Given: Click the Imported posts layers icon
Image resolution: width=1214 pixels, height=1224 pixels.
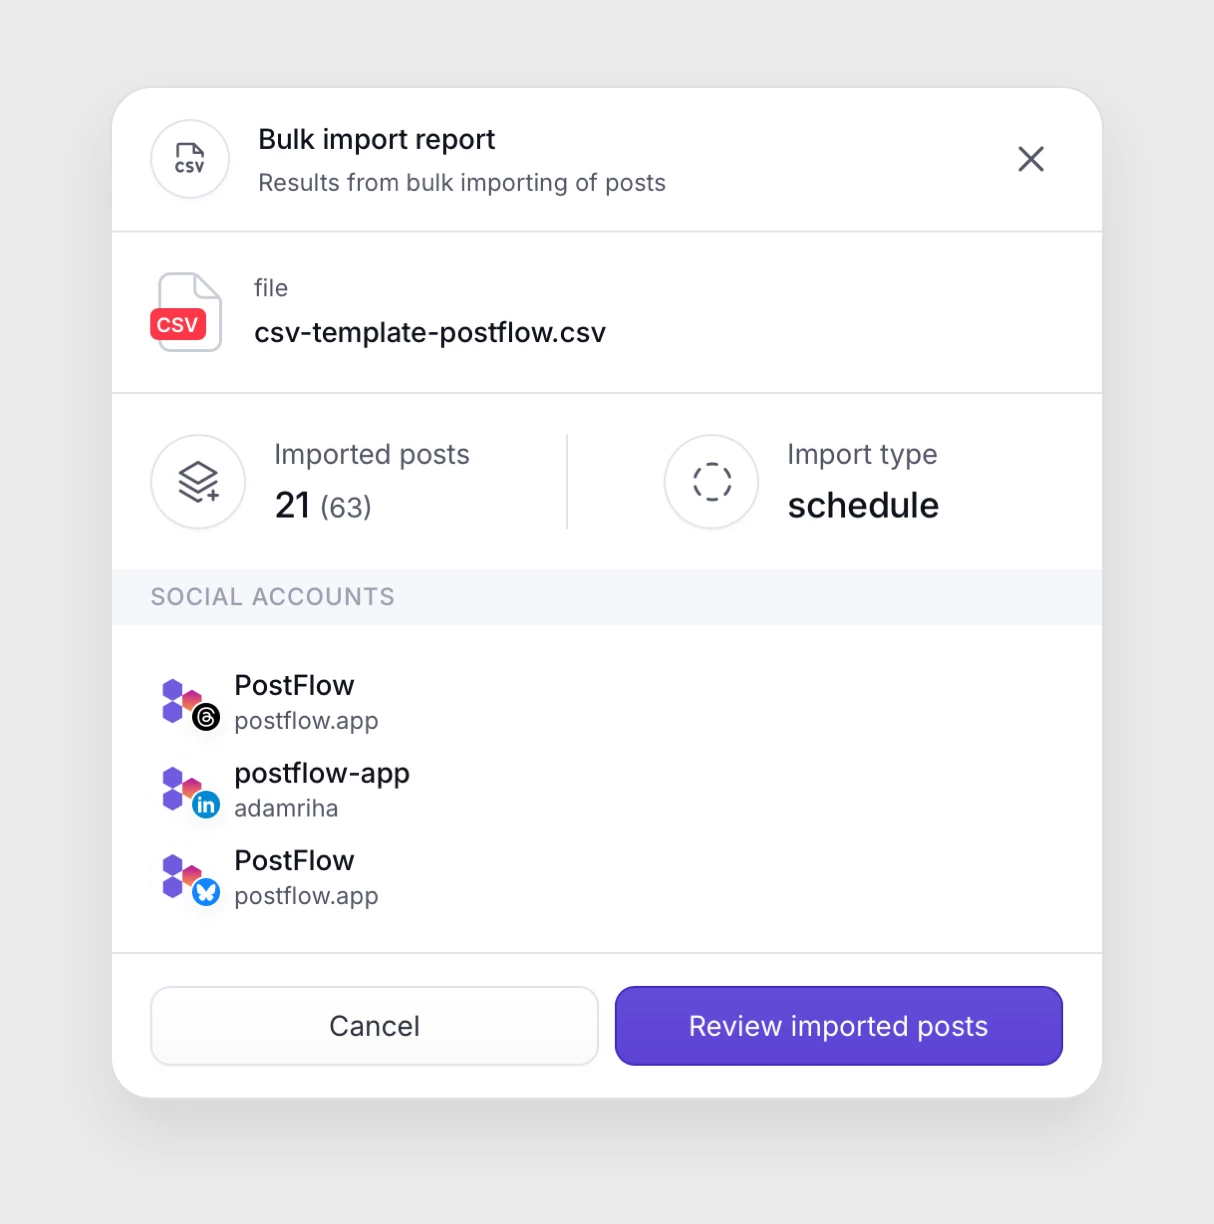Looking at the screenshot, I should click(x=198, y=482).
